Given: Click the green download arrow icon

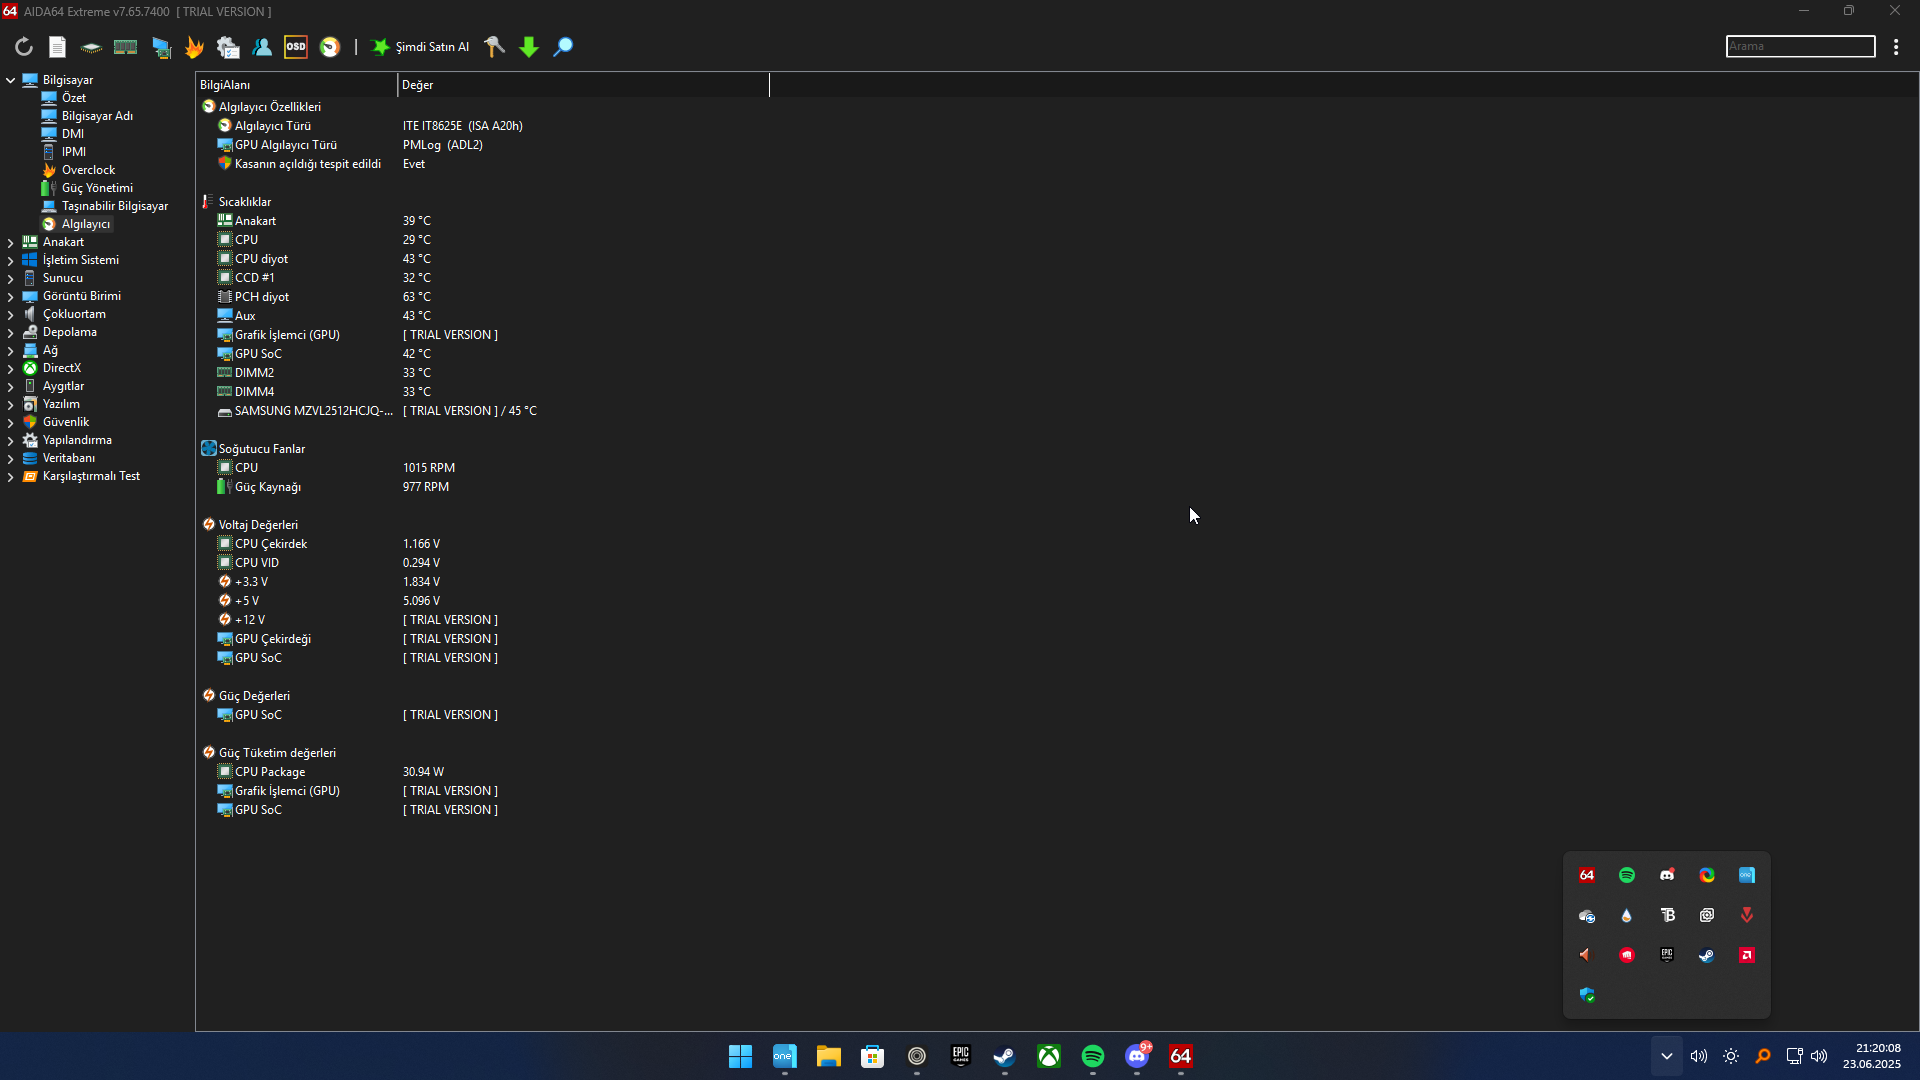Looking at the screenshot, I should pyautogui.click(x=529, y=47).
